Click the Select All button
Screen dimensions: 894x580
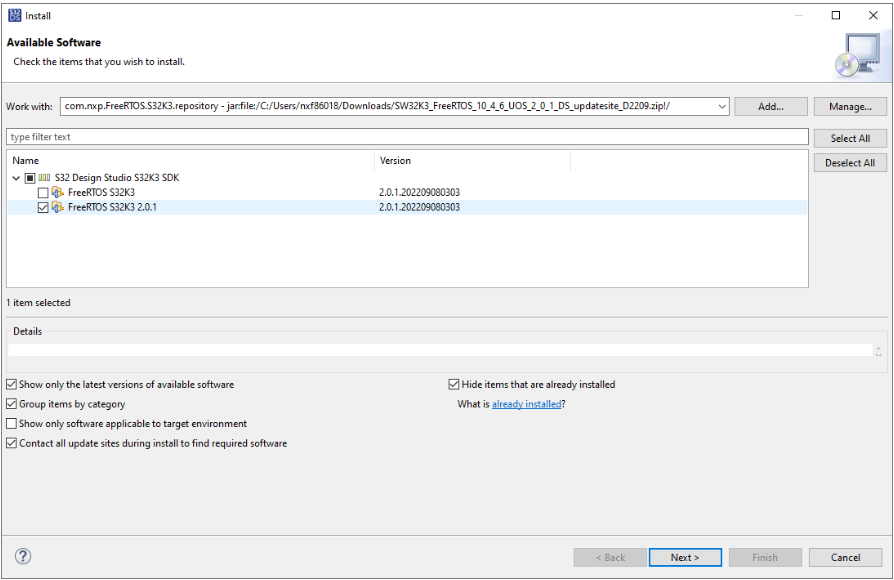point(850,138)
